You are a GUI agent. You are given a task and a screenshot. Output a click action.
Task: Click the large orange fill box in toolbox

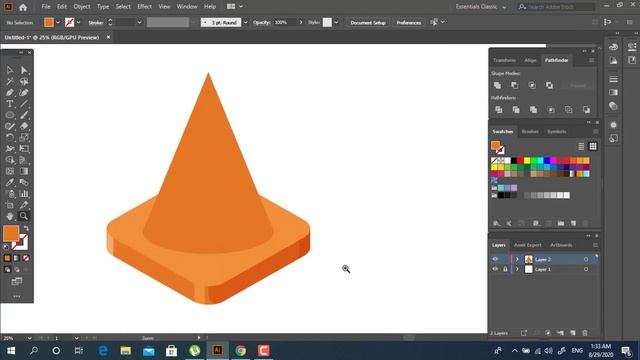pos(11,233)
